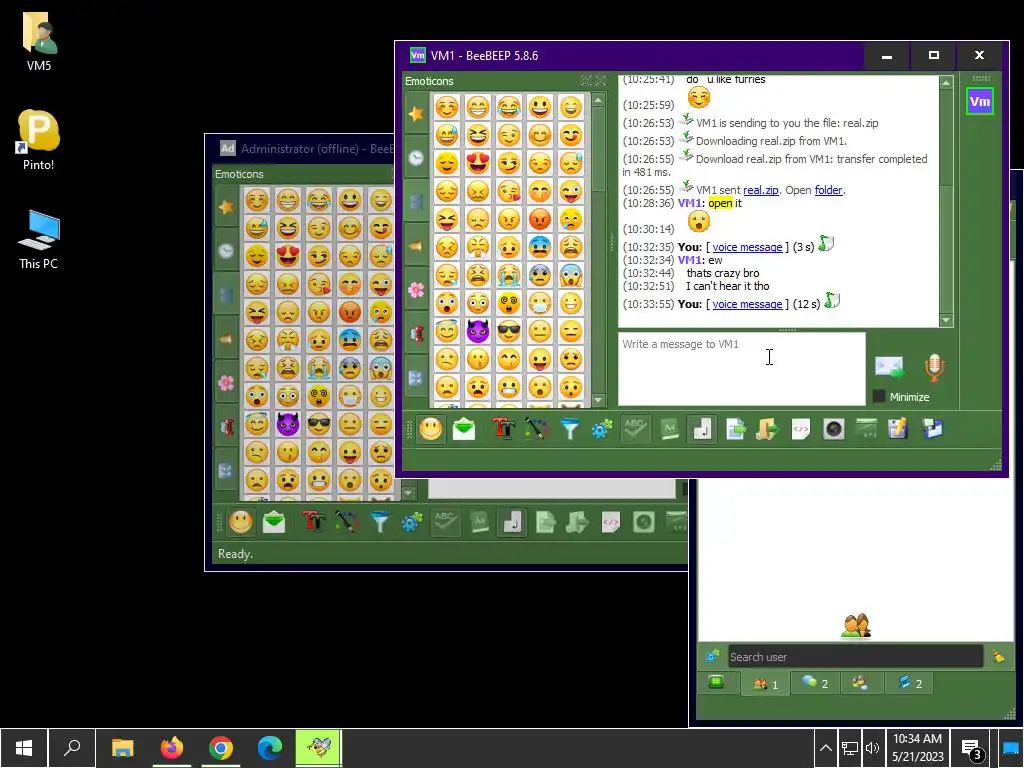The image size is (1024, 768).
Task: Switch to users tab showing 1
Action: (765, 683)
